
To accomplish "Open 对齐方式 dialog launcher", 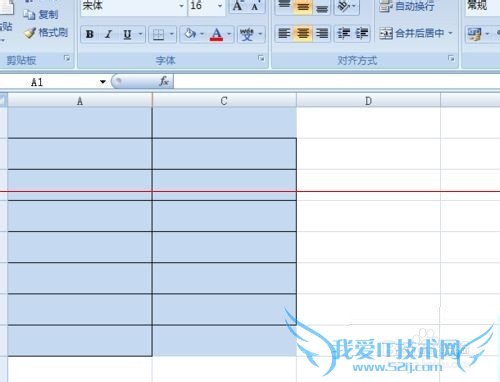I will [x=451, y=58].
